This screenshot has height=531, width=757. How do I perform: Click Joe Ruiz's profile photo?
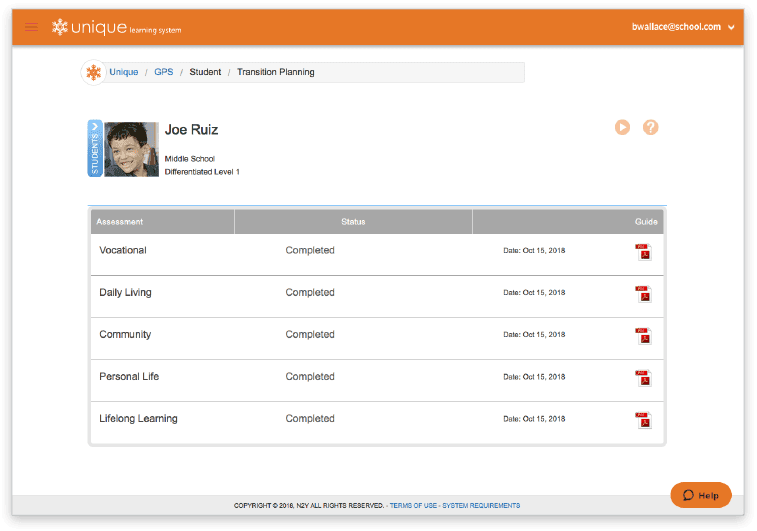point(131,149)
